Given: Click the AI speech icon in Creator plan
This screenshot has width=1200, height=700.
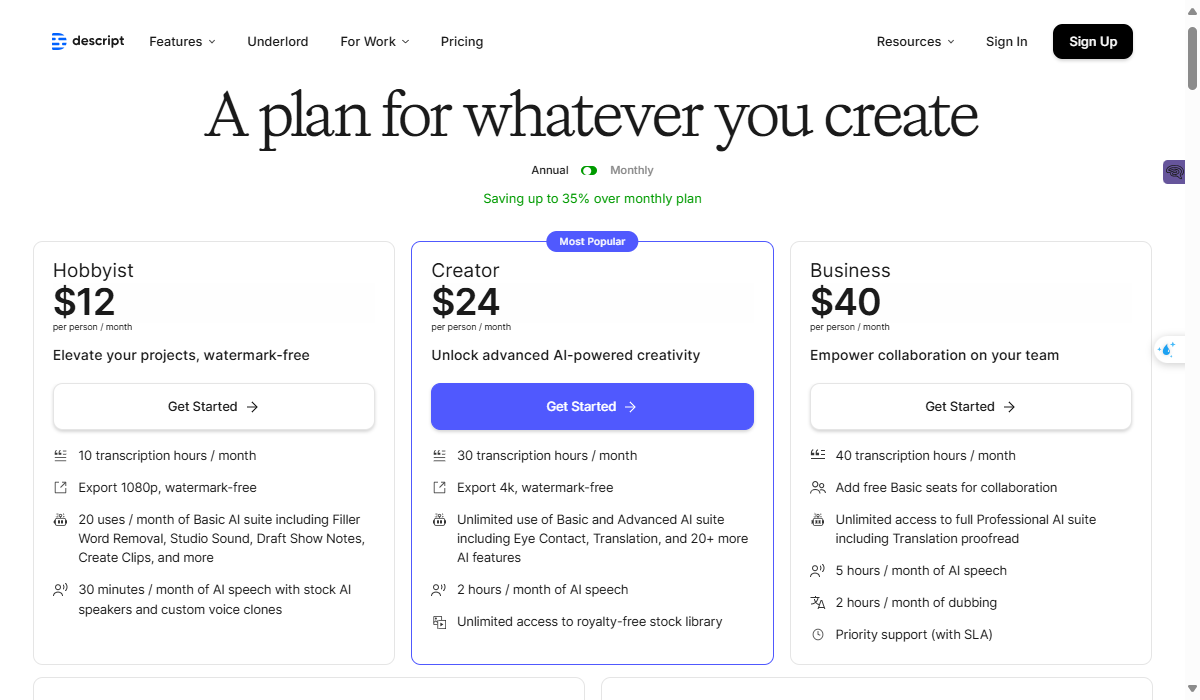Looking at the screenshot, I should point(439,590).
